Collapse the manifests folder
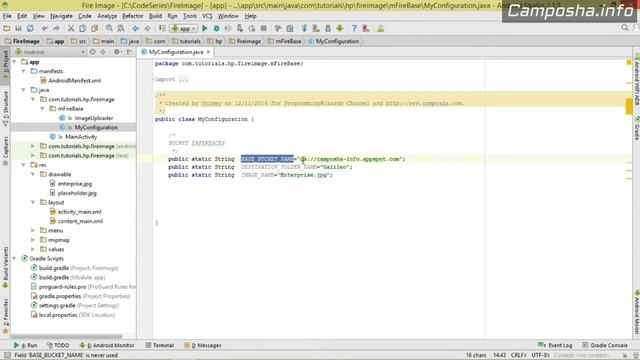The width and height of the screenshot is (640, 360). pyautogui.click(x=24, y=71)
